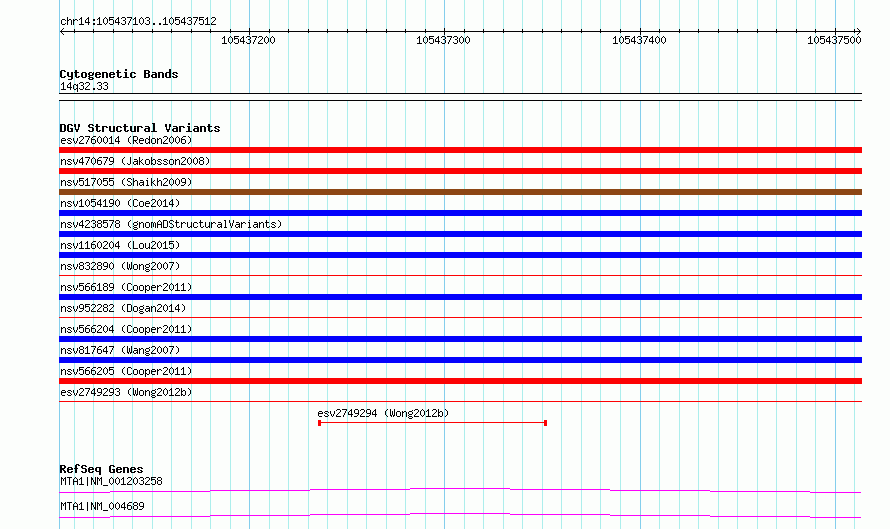Click the brown bar under nsv517055
Screen dimensions: 890x529
click(460, 192)
